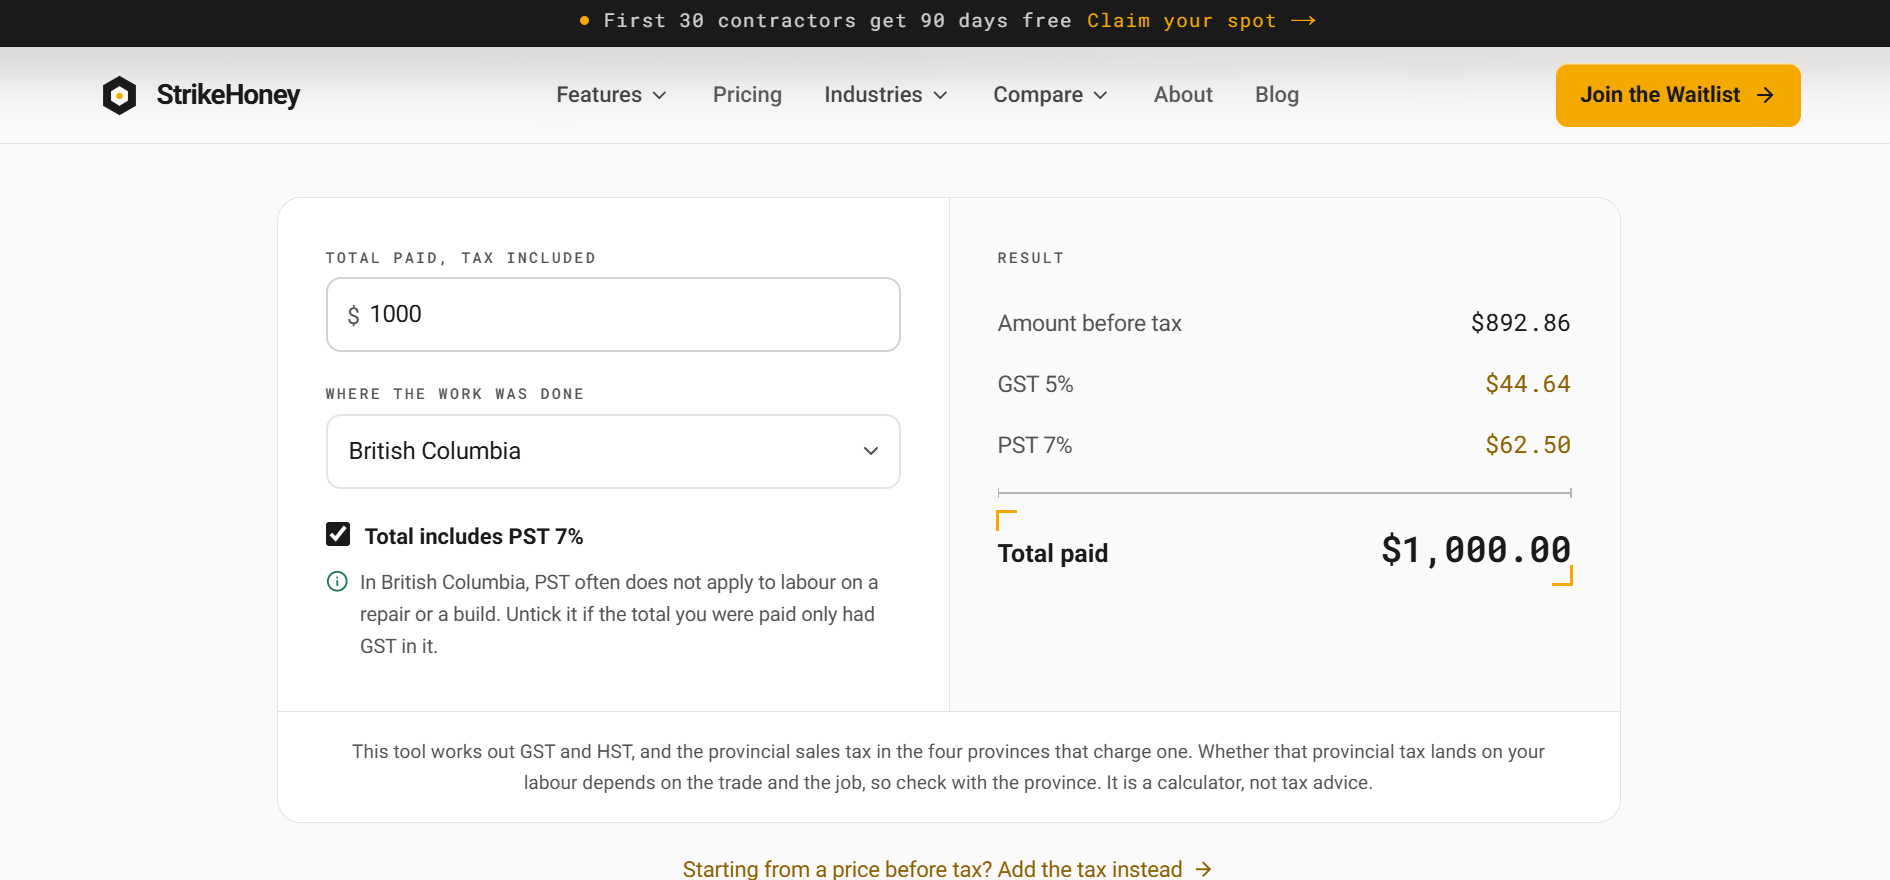This screenshot has width=1890, height=880.
Task: Click the Amount before tax label
Action: coord(1089,323)
